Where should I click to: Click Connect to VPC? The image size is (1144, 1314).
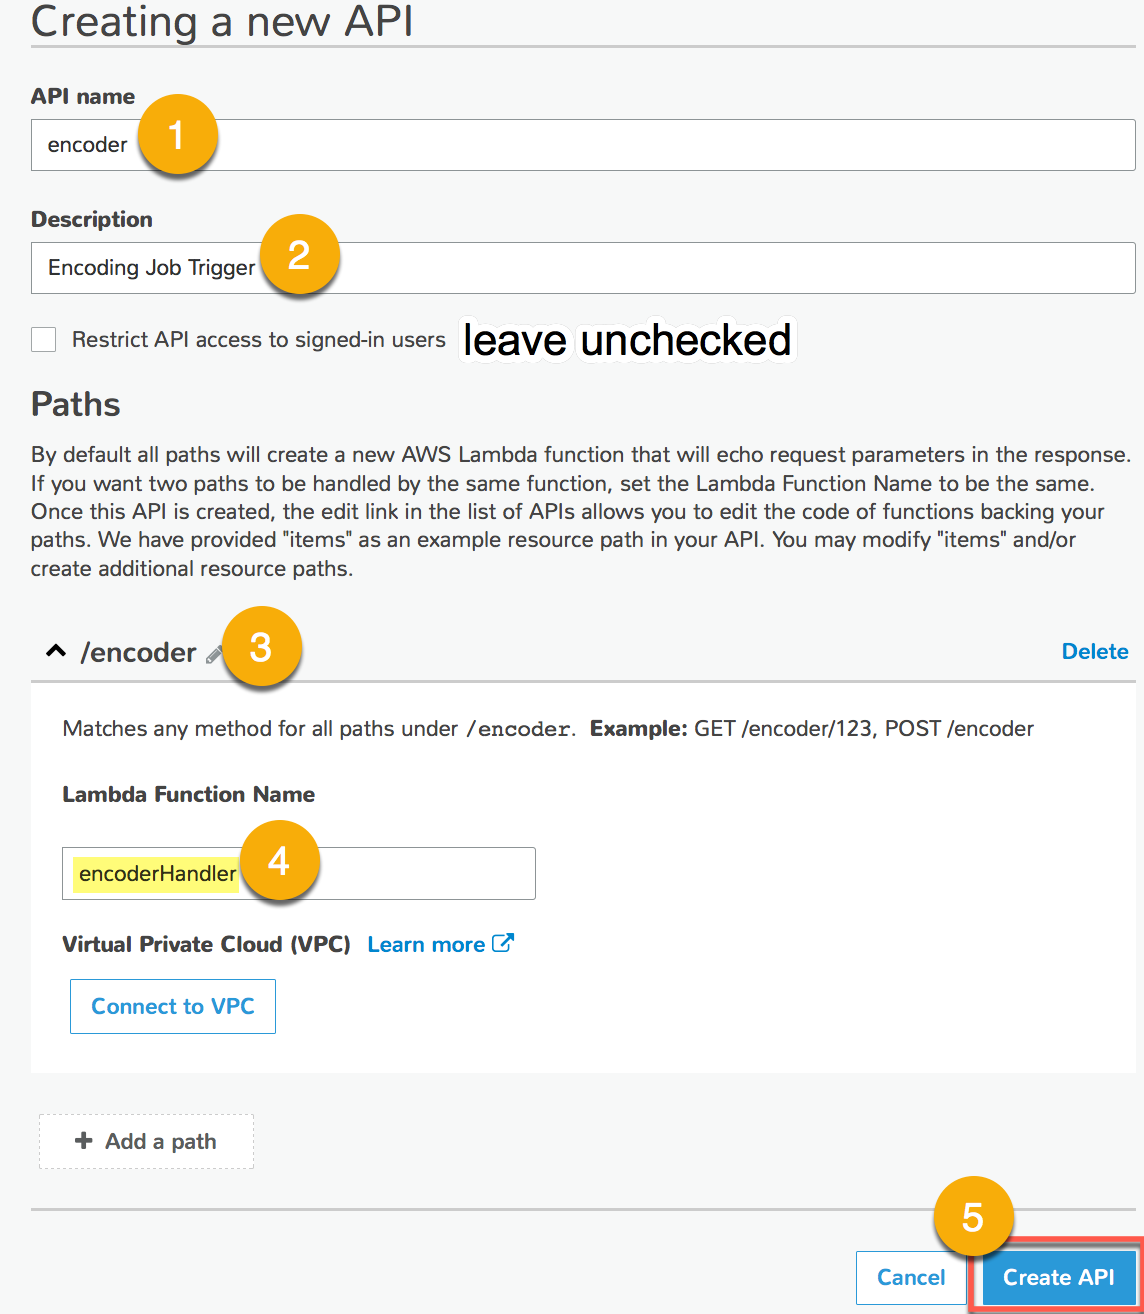click(172, 1006)
